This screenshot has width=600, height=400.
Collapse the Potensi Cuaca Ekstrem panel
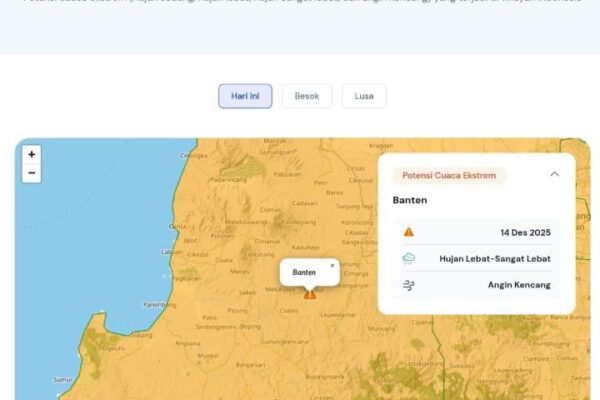pyautogui.click(x=555, y=174)
